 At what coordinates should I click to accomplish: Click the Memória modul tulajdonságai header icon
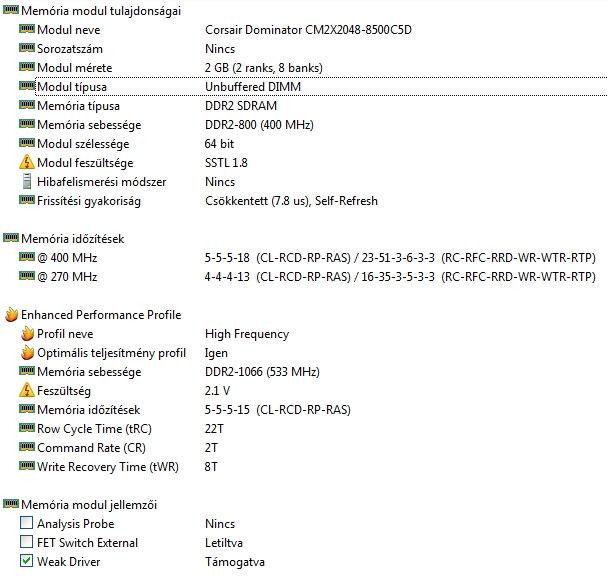coord(11,9)
